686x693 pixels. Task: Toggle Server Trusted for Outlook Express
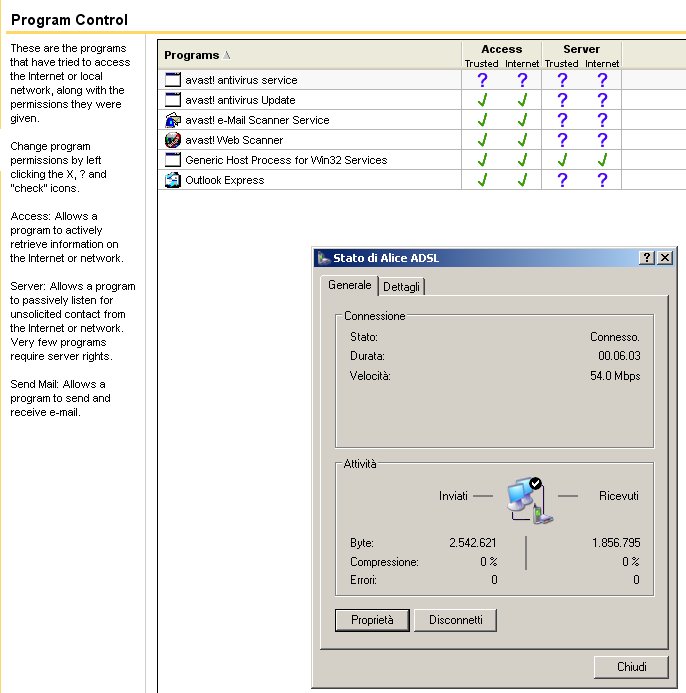click(562, 180)
